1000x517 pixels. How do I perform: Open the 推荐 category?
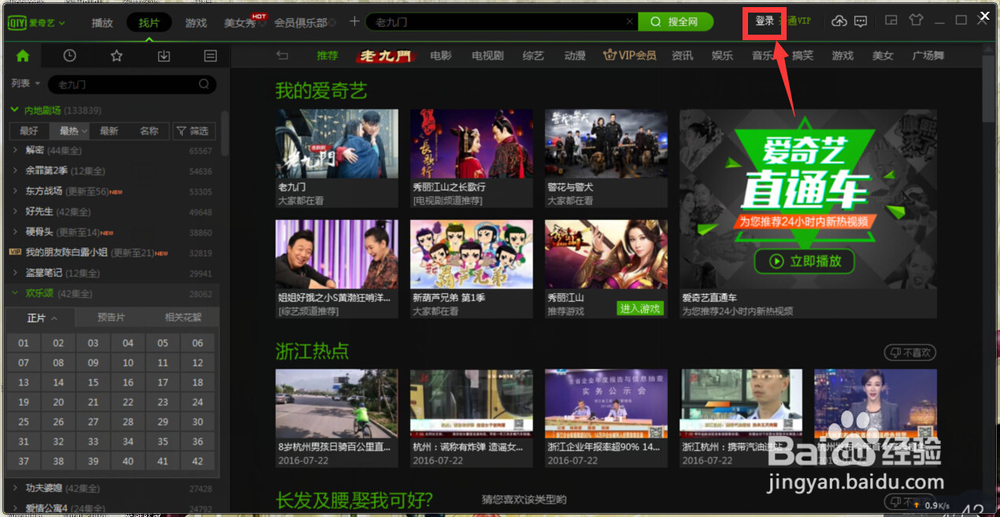point(327,55)
